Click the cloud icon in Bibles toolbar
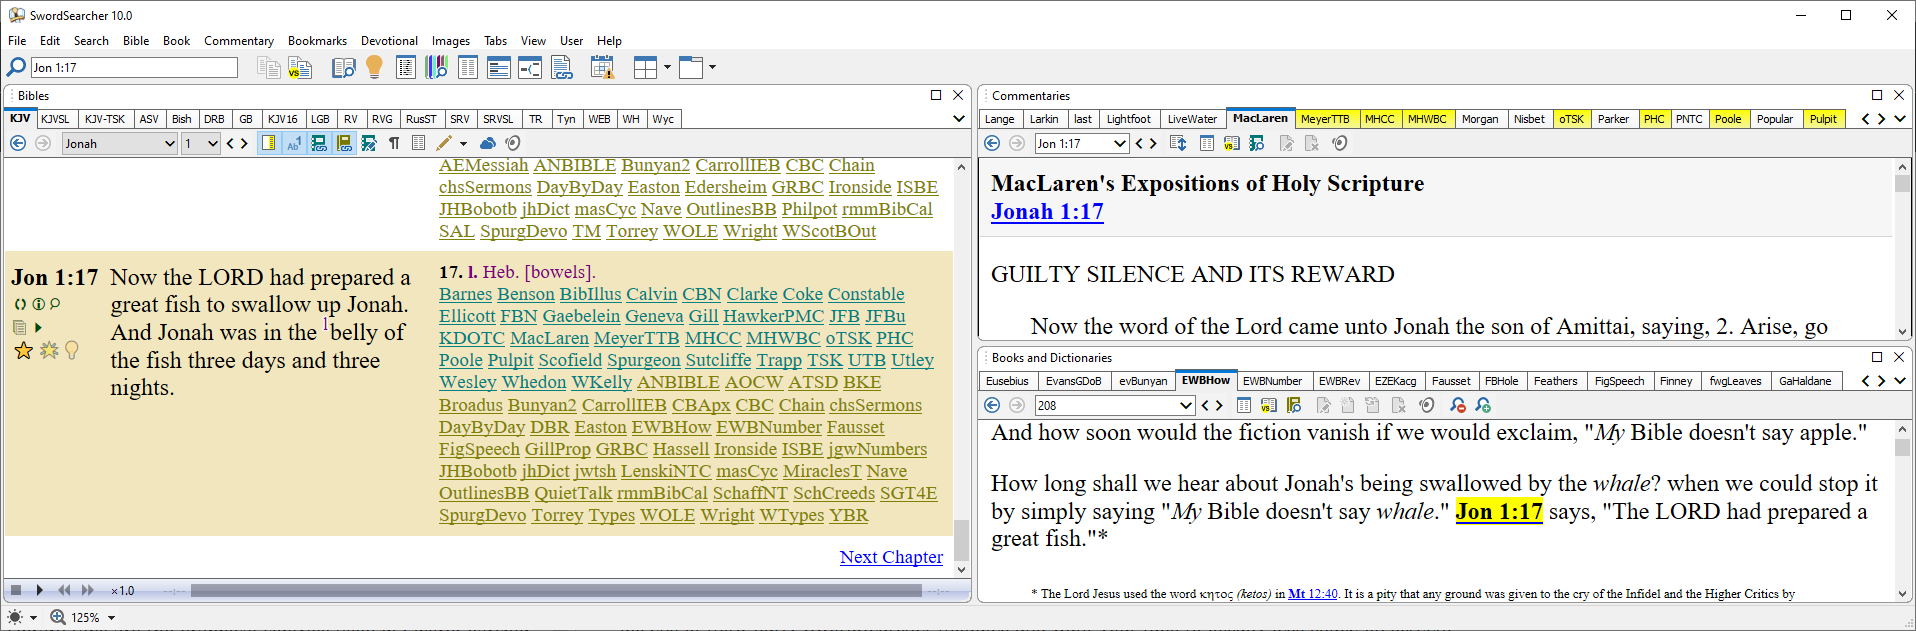Viewport: 1916px width, 631px height. tap(488, 143)
